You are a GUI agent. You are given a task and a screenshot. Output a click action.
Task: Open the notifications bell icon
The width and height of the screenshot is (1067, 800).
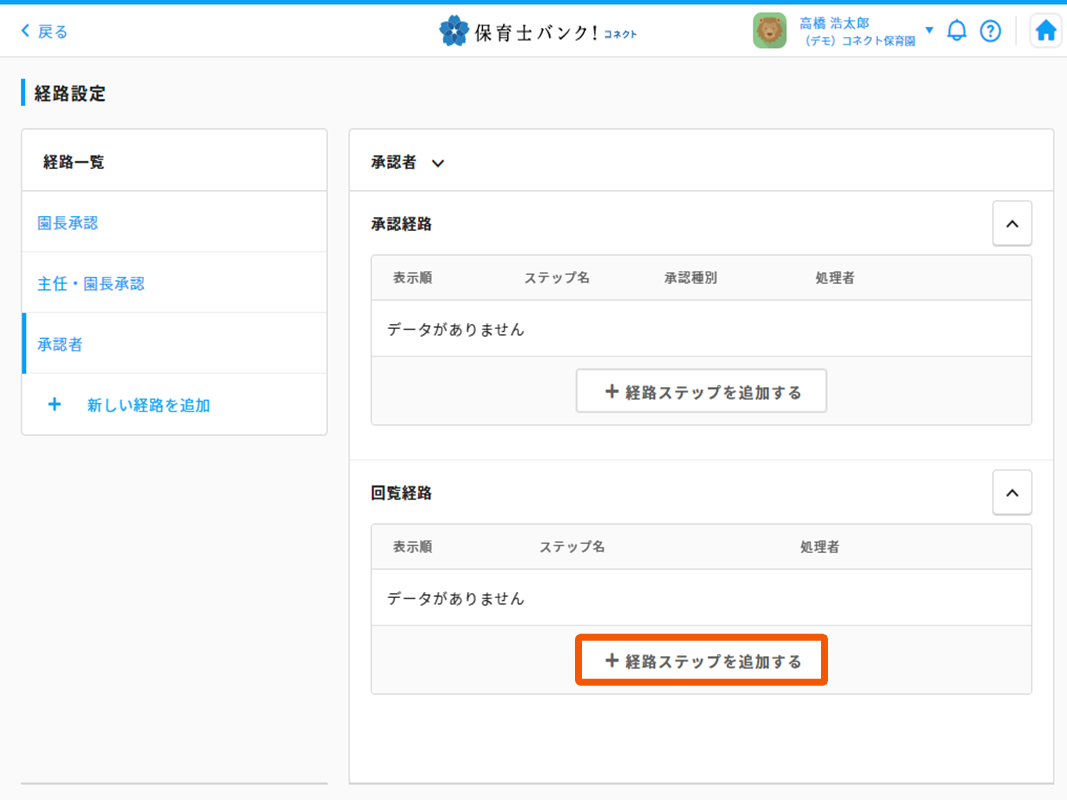click(x=957, y=31)
